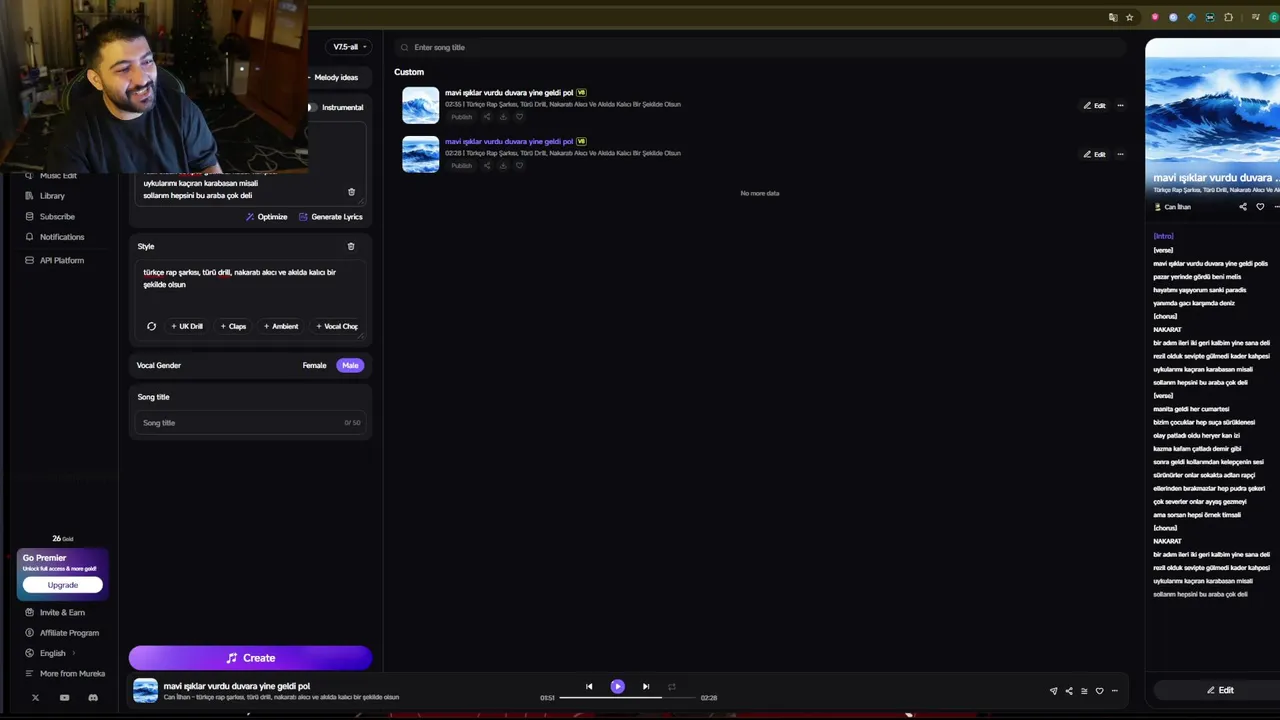Image resolution: width=1280 pixels, height=720 pixels.
Task: Open the V7.5-all model dropdown
Action: pyautogui.click(x=350, y=47)
